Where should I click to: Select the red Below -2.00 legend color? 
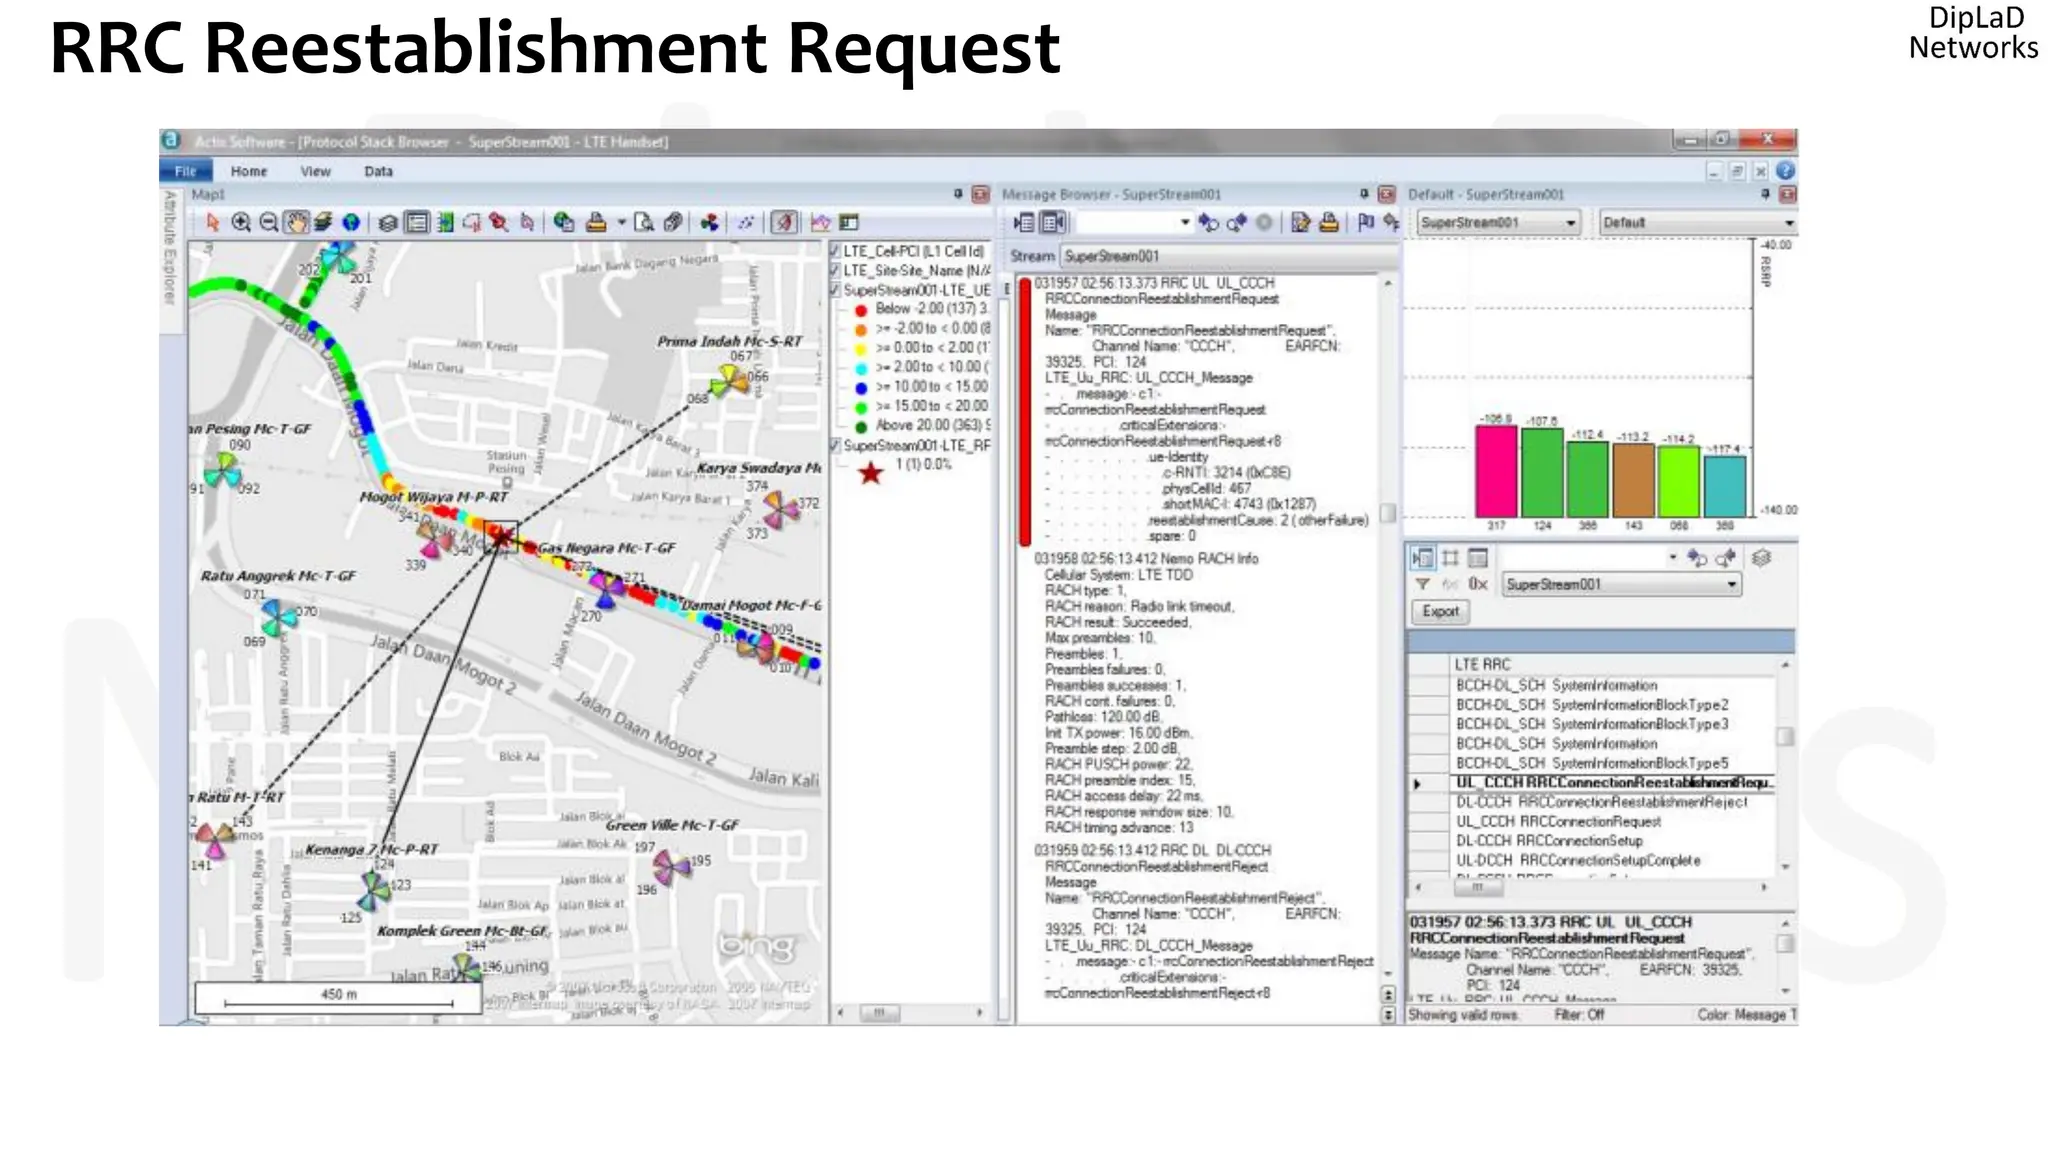tap(860, 309)
